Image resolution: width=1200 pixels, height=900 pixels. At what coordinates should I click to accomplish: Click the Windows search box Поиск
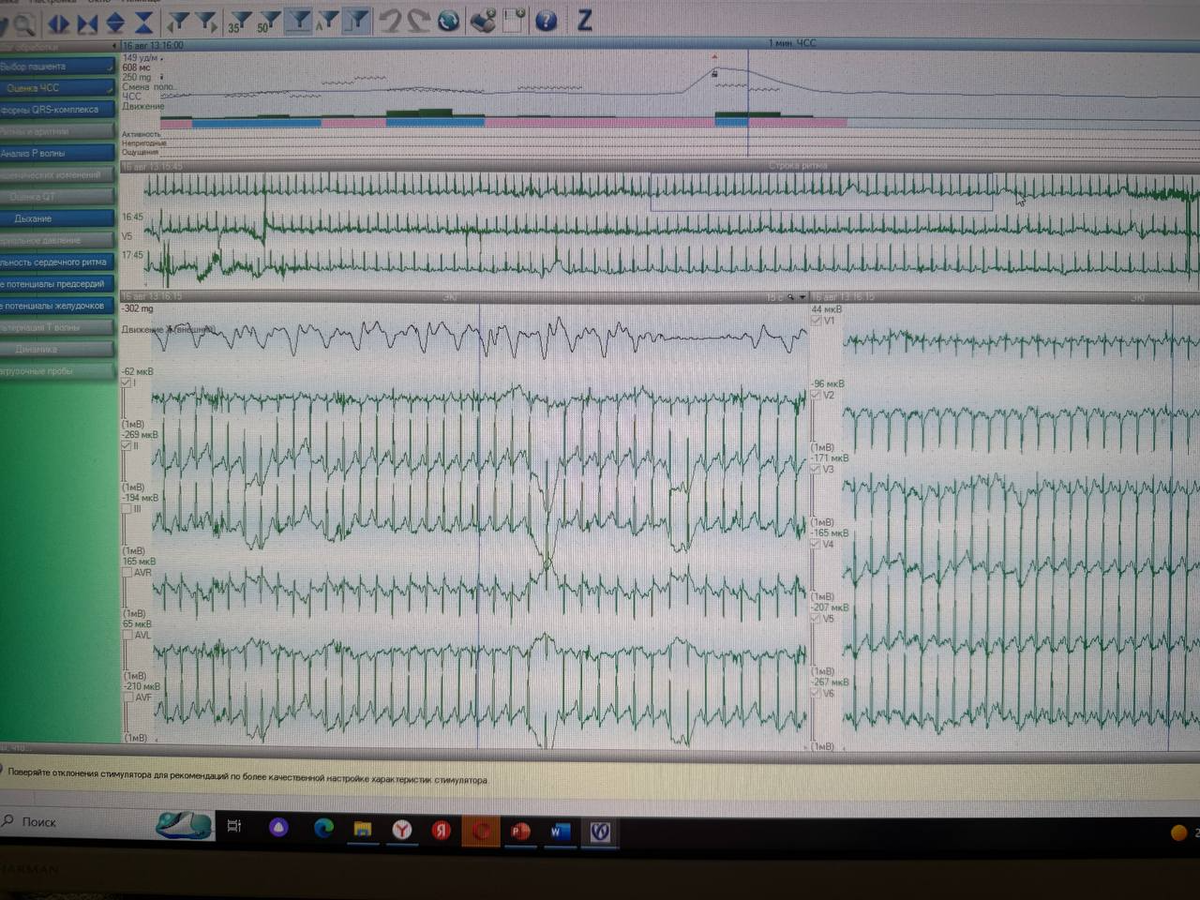[x=75, y=822]
